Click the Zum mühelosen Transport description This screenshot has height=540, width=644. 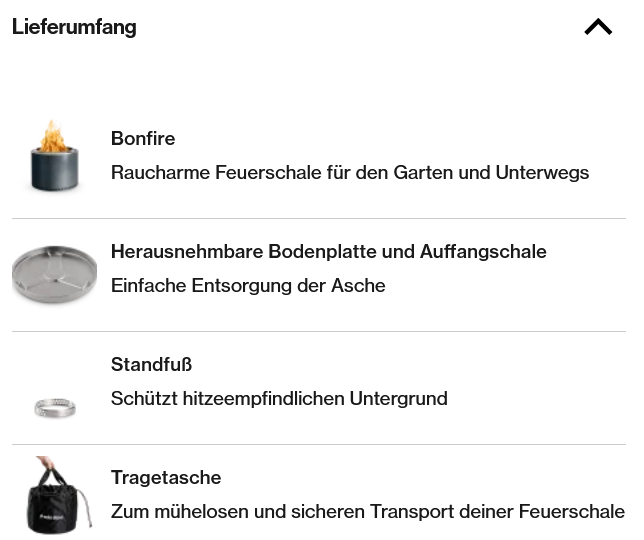coord(367,511)
